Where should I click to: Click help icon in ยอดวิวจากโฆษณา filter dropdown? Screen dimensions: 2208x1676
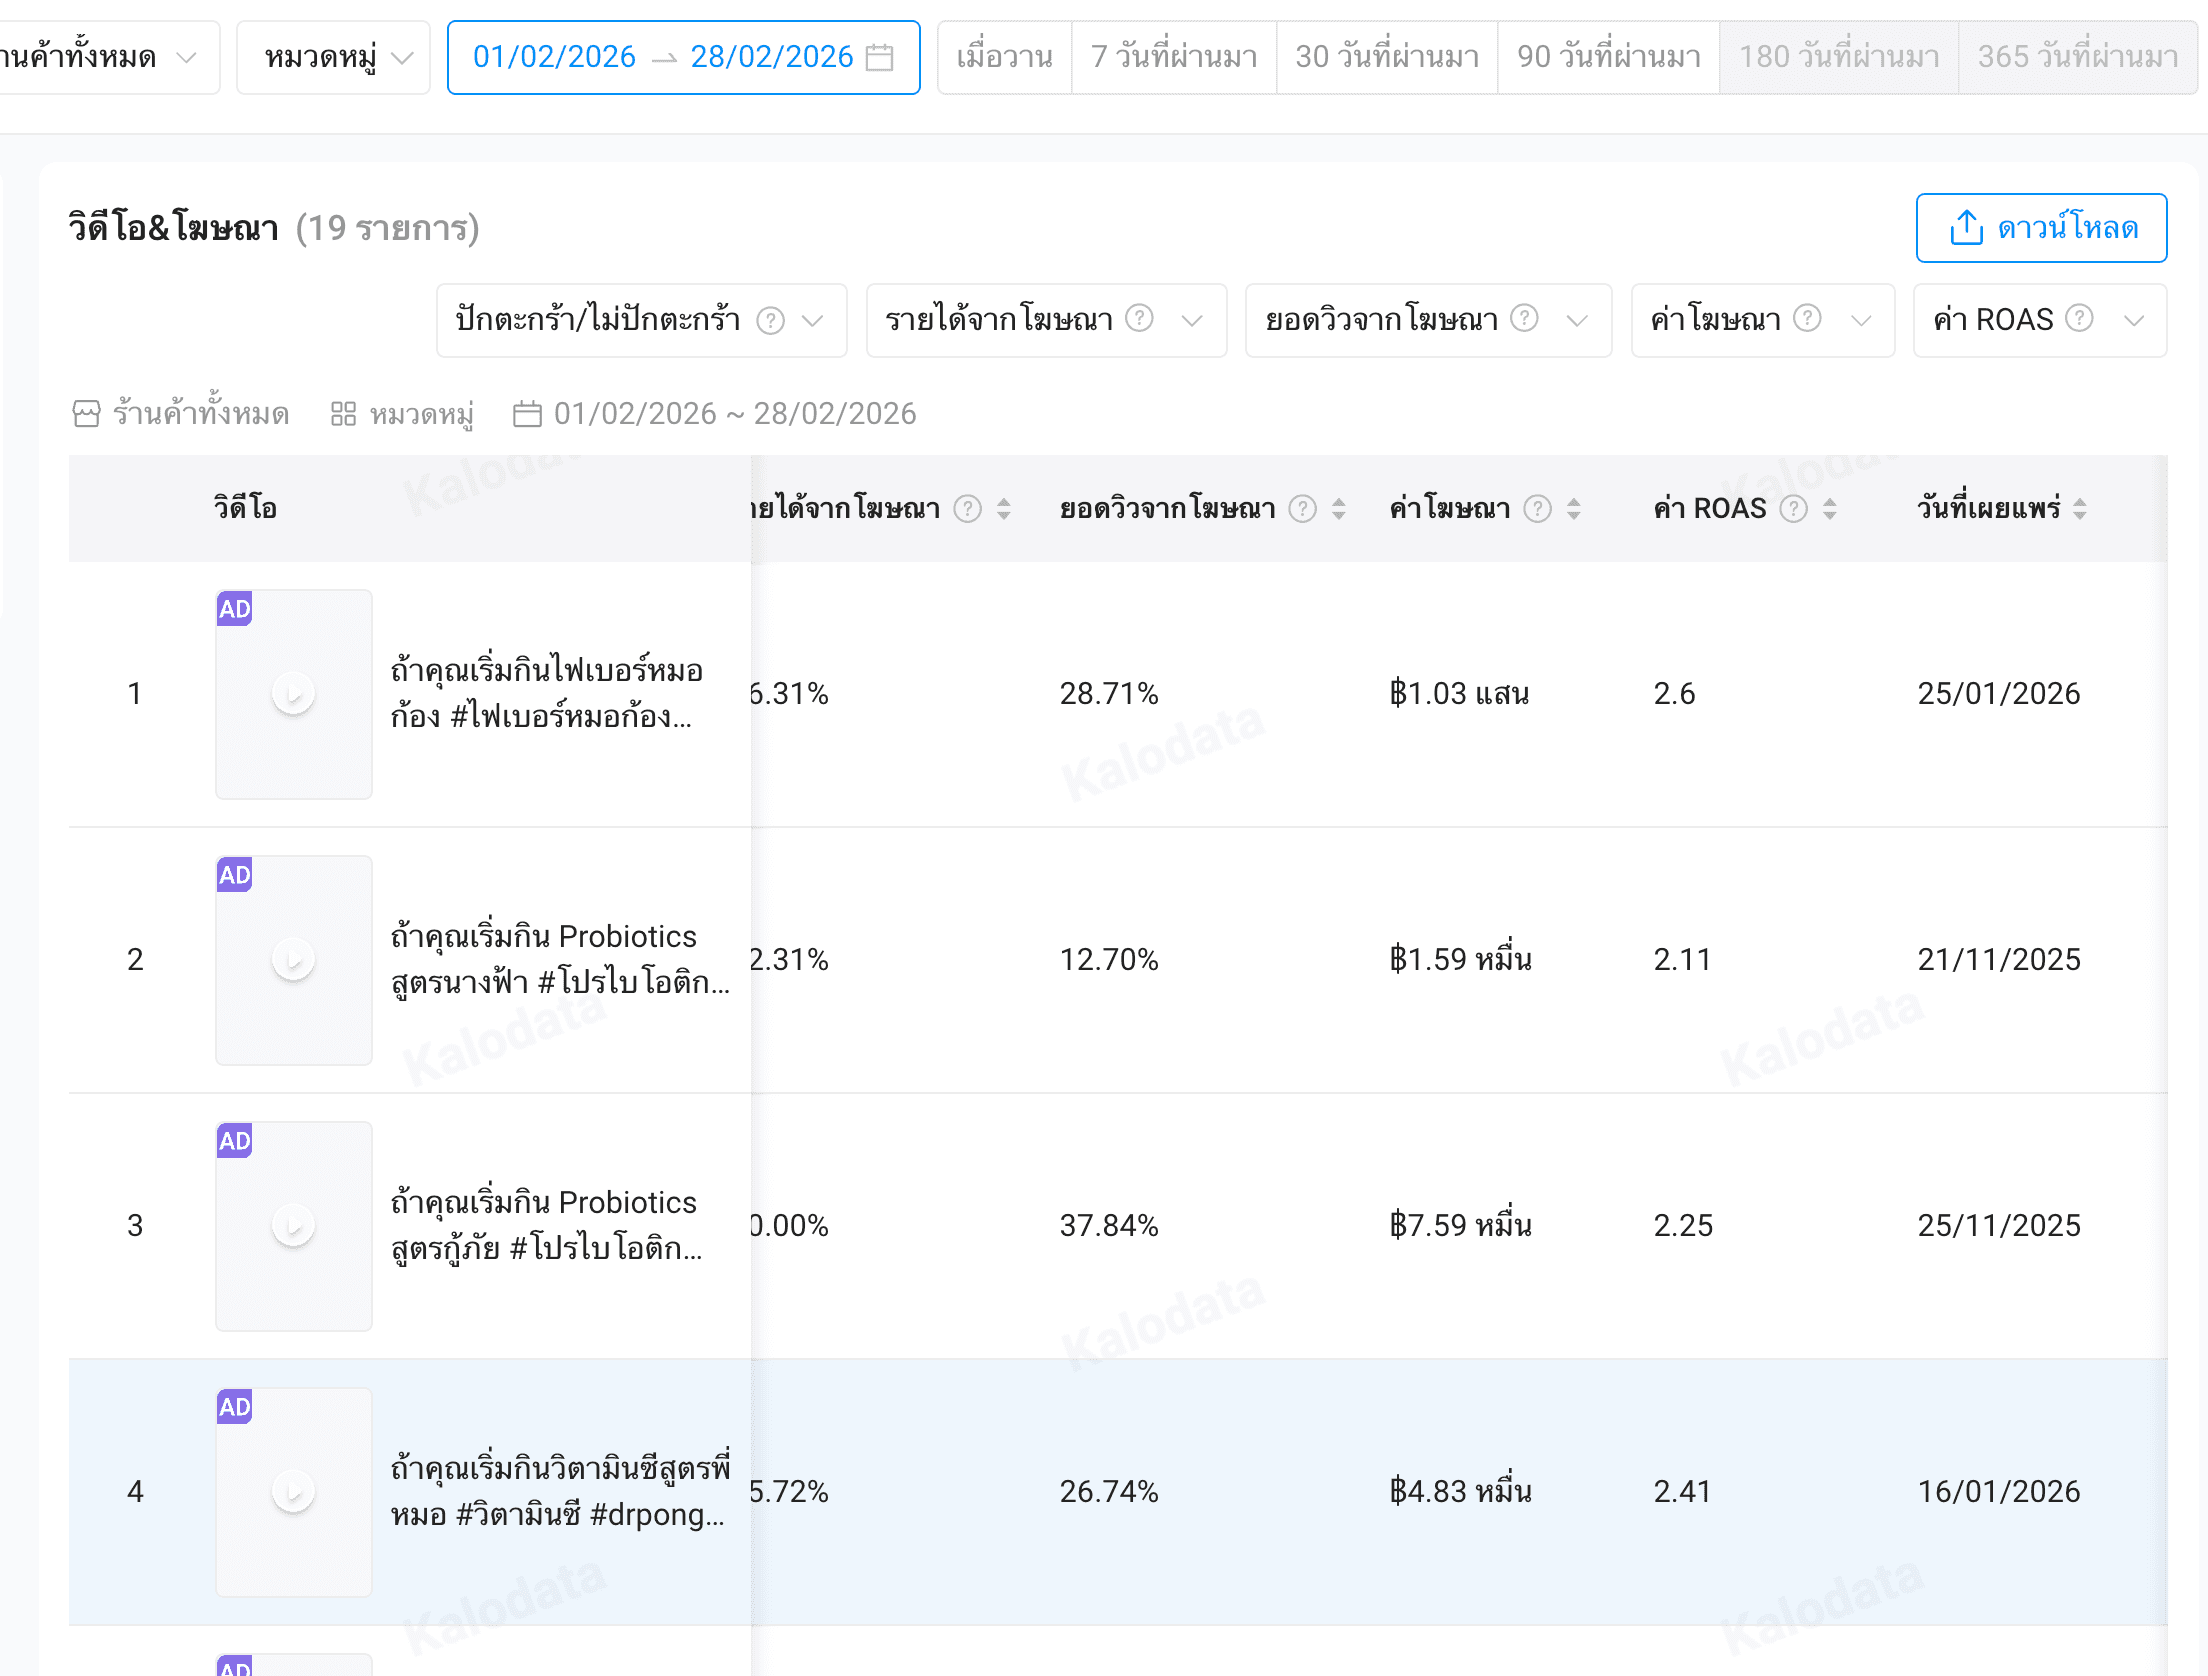(x=1523, y=318)
